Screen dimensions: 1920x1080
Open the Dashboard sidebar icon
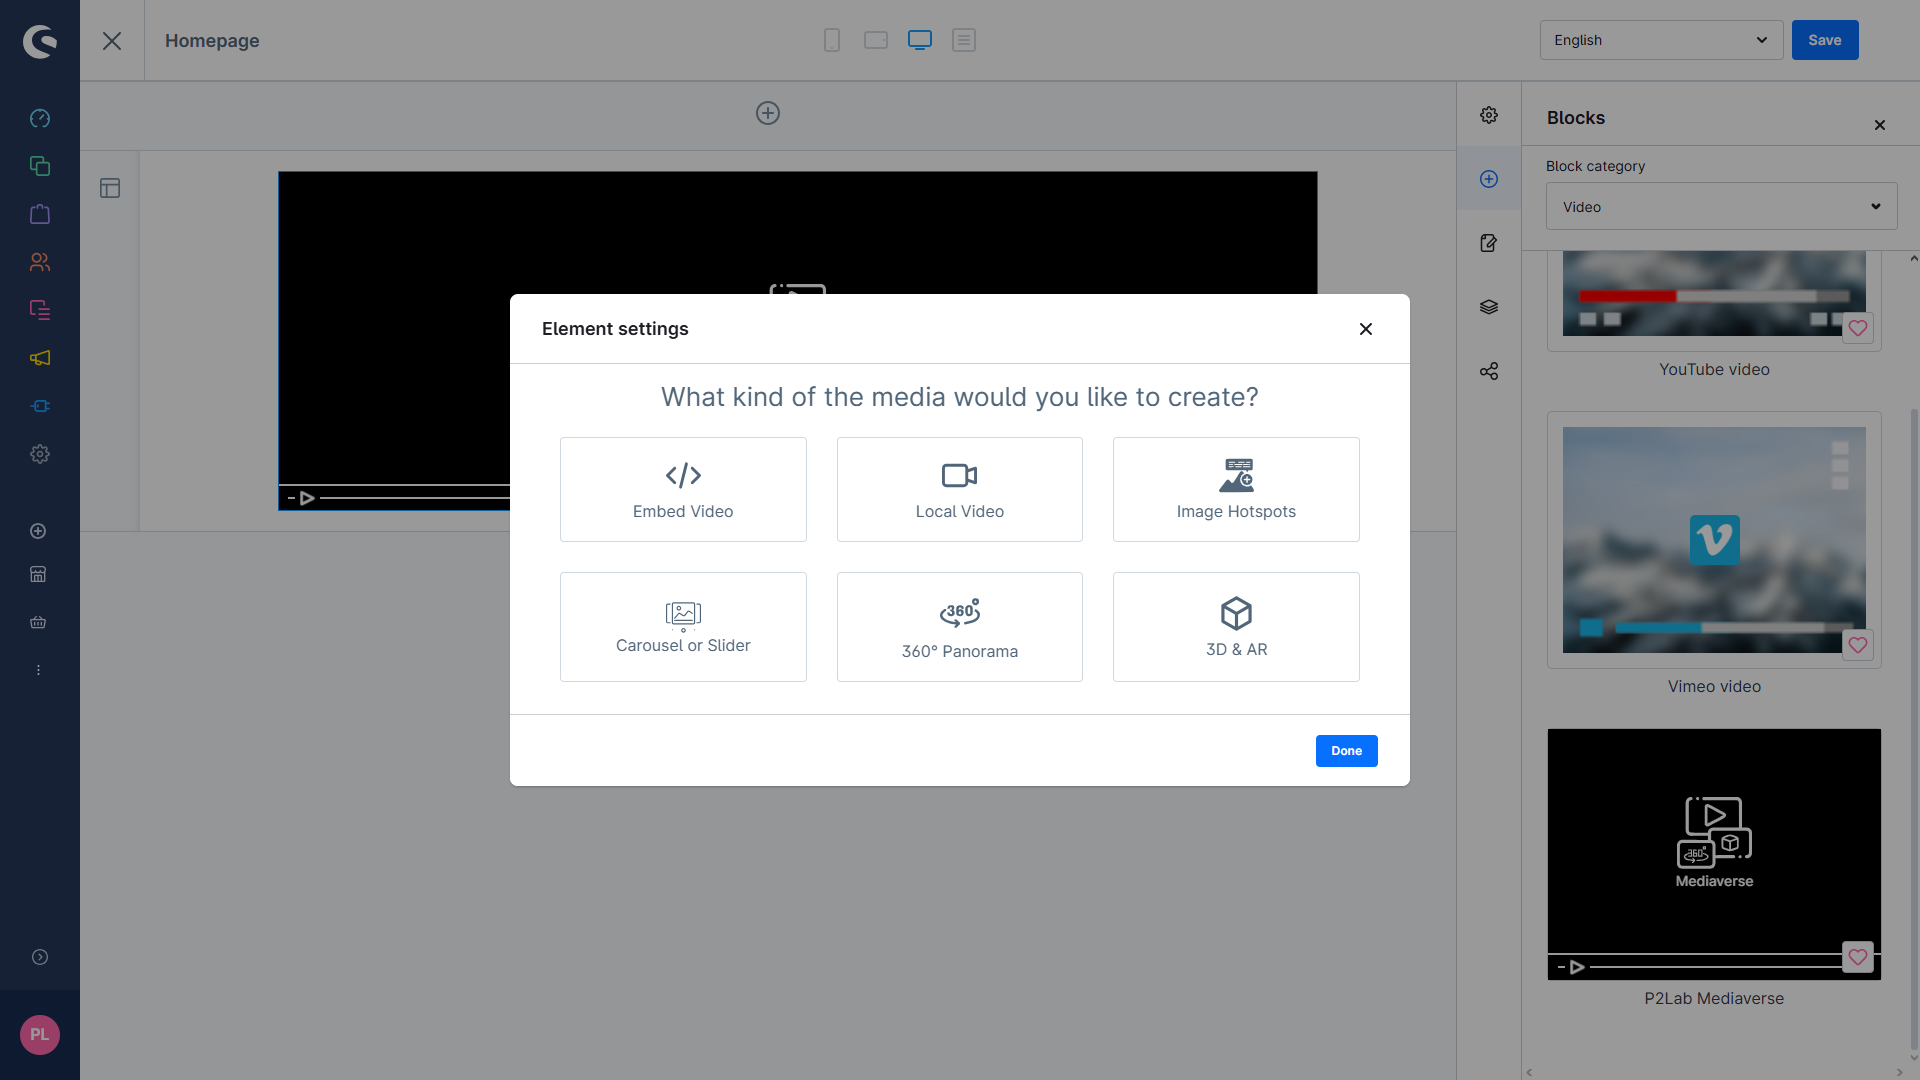40,118
